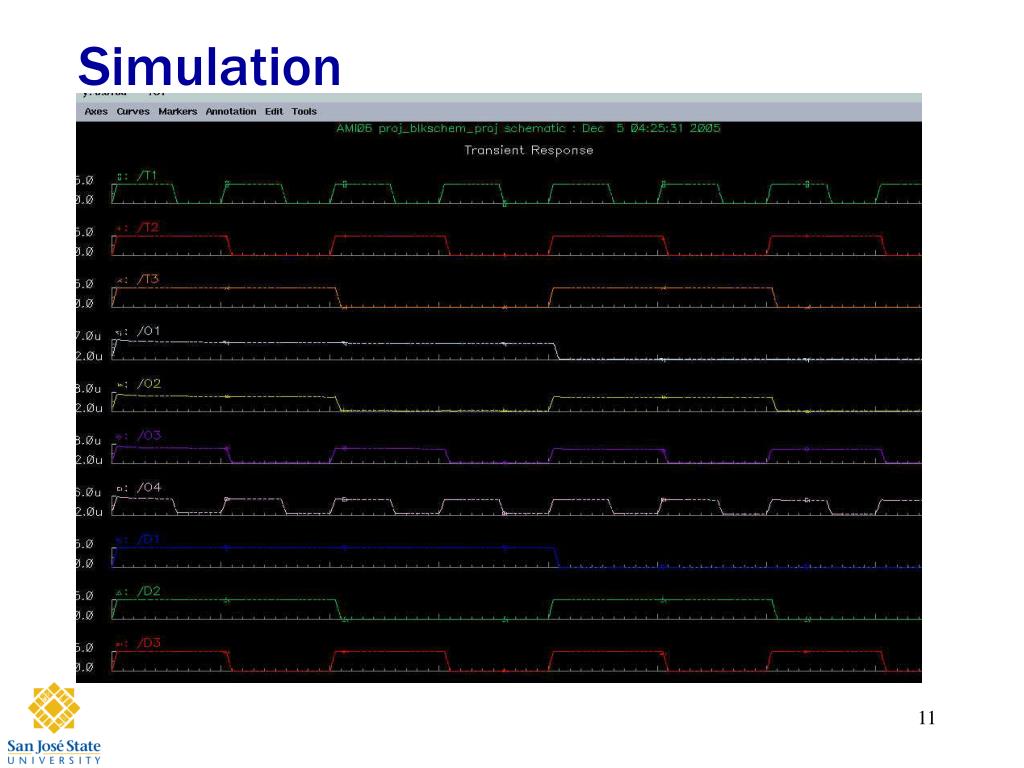Open the Axes menu
Viewport: 1024px width, 768px height.
click(95, 112)
